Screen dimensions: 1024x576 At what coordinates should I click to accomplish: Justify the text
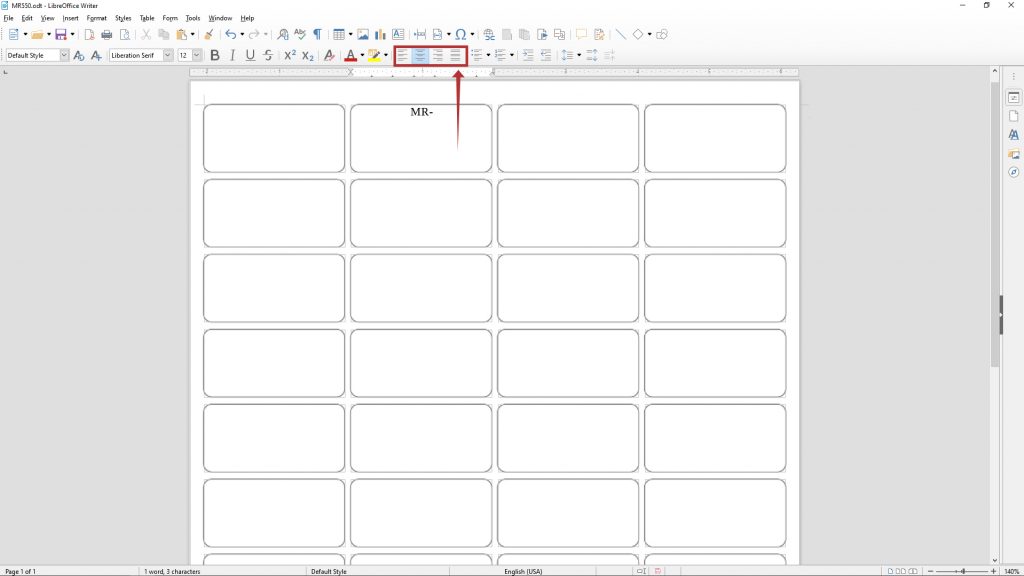[x=455, y=56]
